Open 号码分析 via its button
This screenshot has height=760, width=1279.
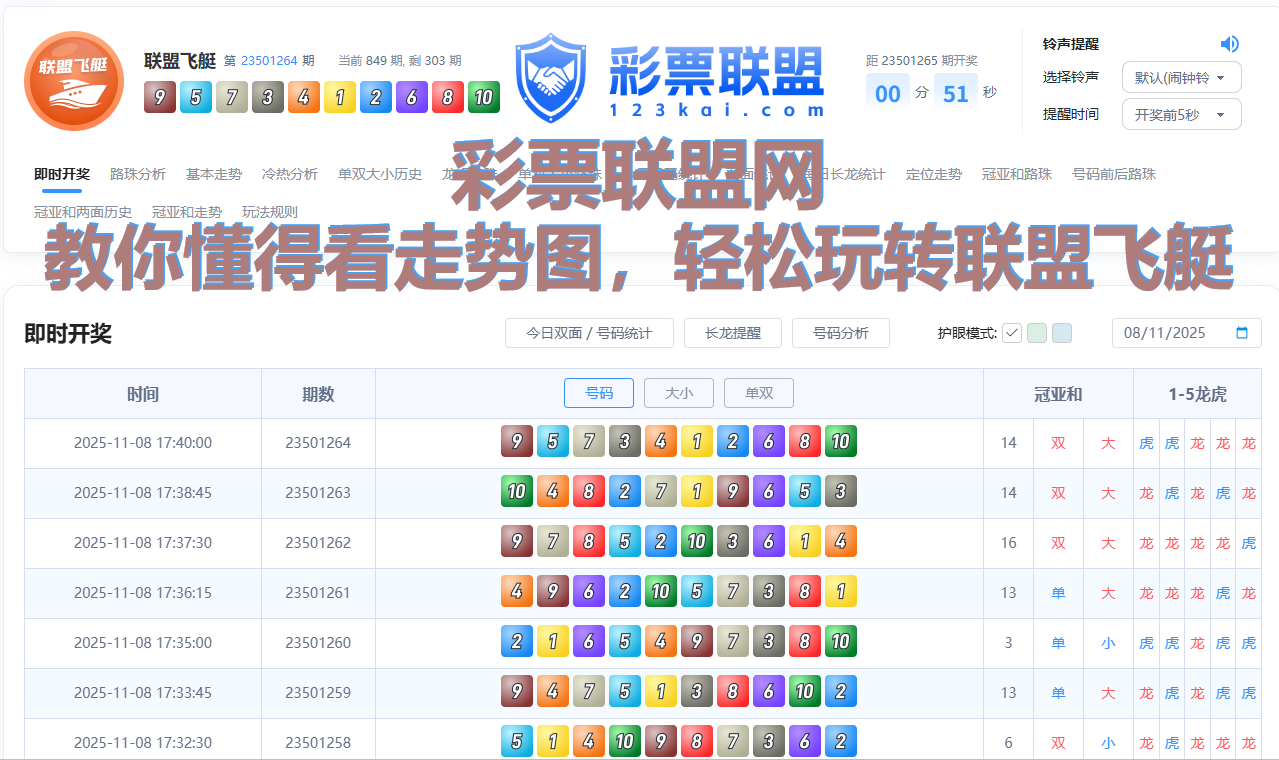click(840, 333)
